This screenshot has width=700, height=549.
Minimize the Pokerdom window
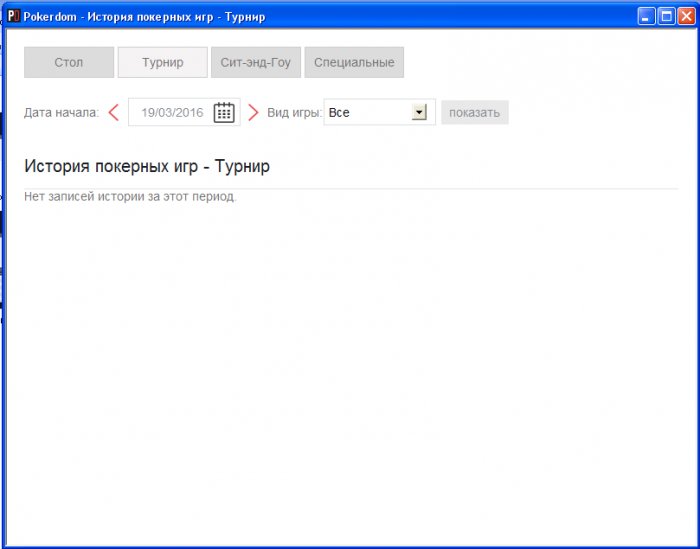coord(646,17)
